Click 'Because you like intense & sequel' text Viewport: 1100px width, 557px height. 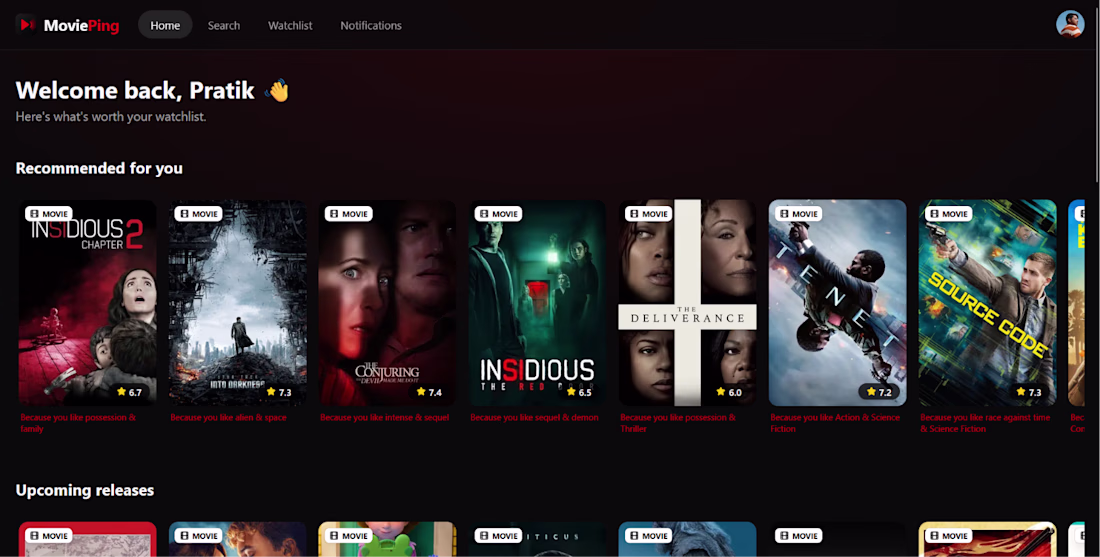(384, 417)
